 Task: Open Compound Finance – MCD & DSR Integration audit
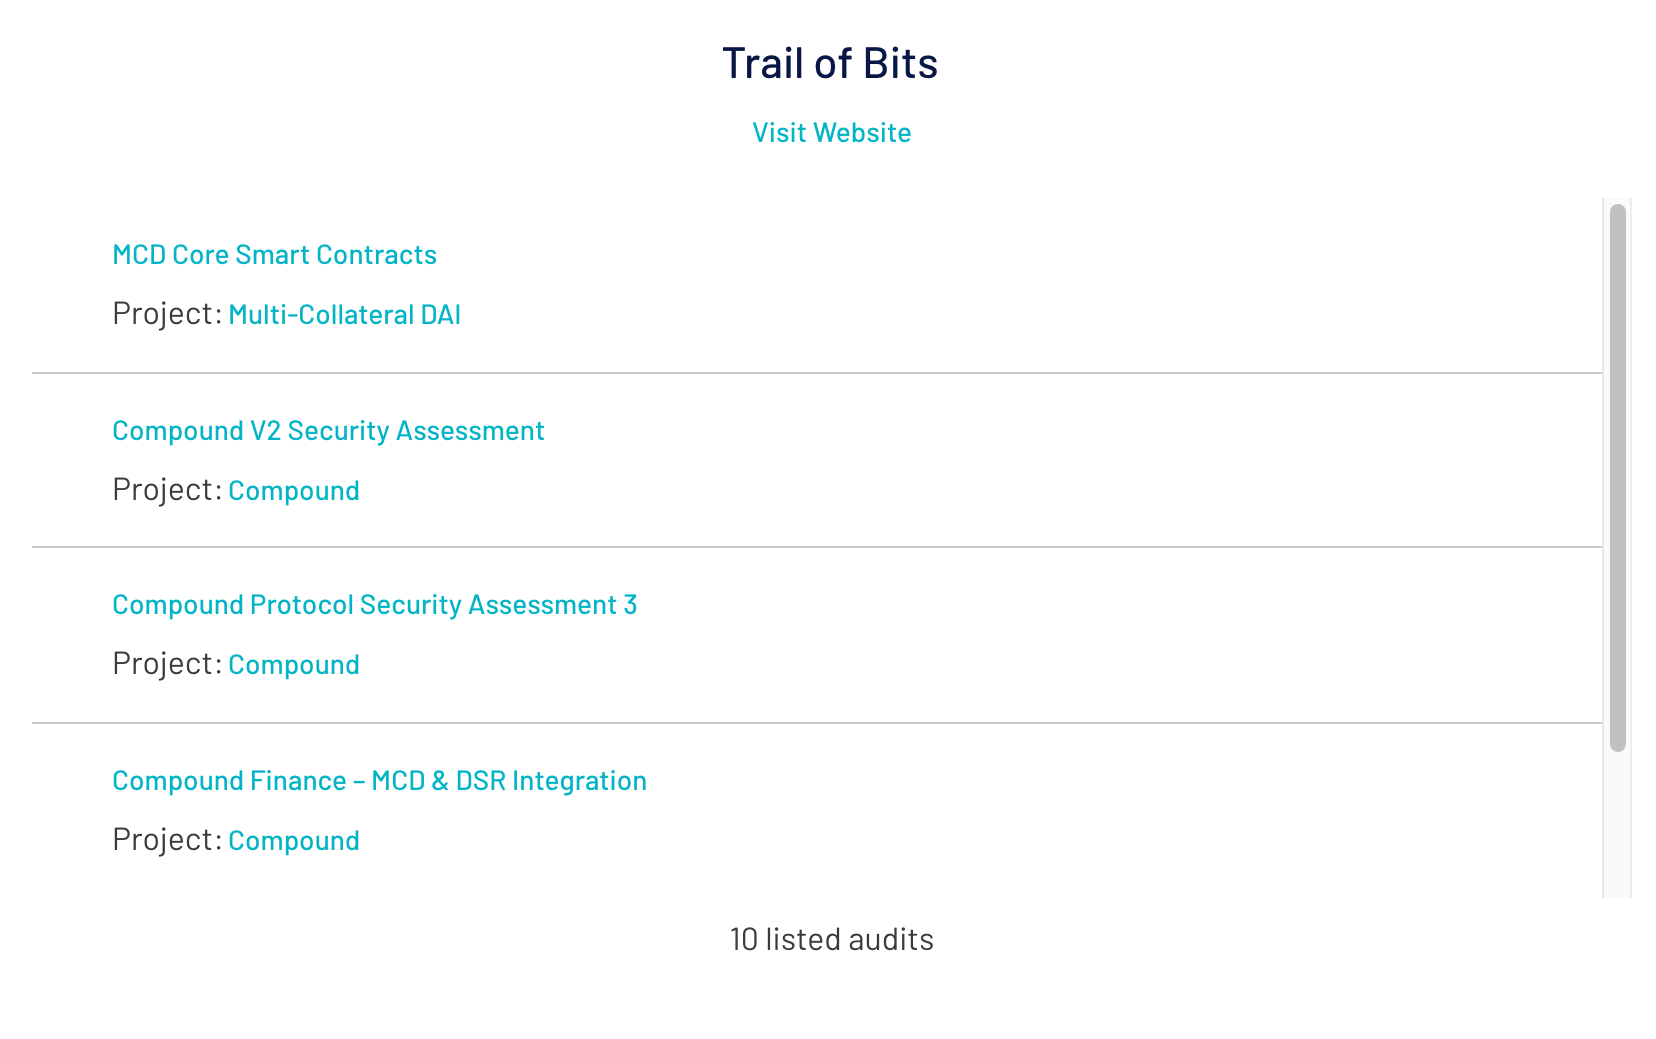pyautogui.click(x=379, y=780)
